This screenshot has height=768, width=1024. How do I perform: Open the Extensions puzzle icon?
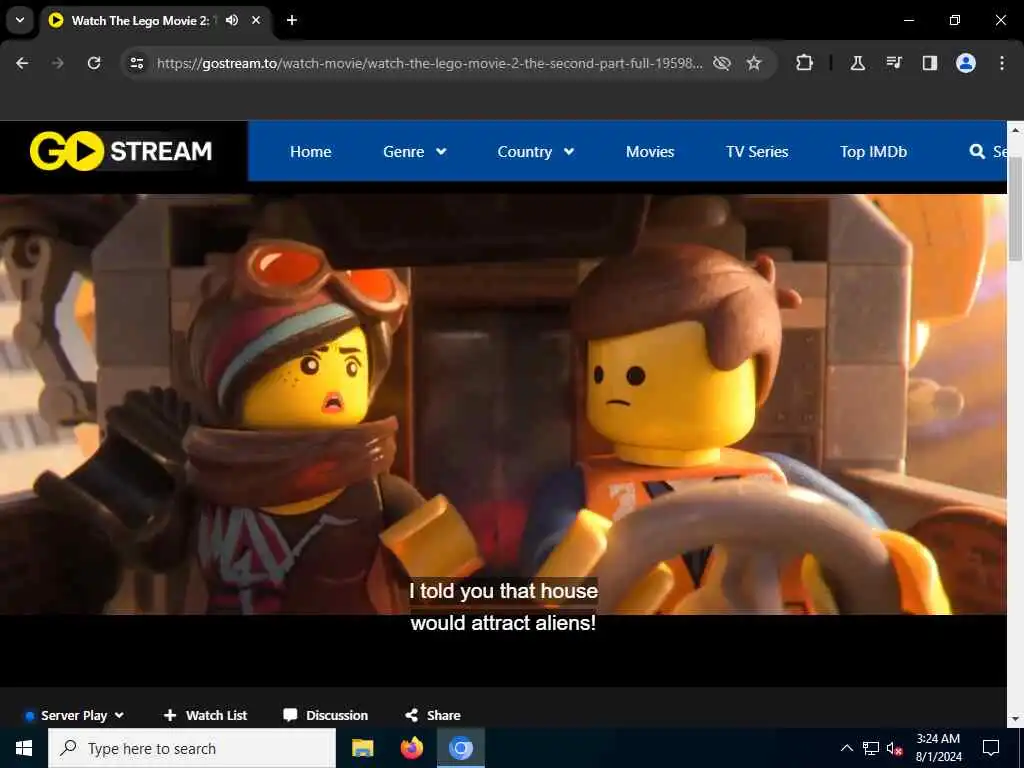805,63
